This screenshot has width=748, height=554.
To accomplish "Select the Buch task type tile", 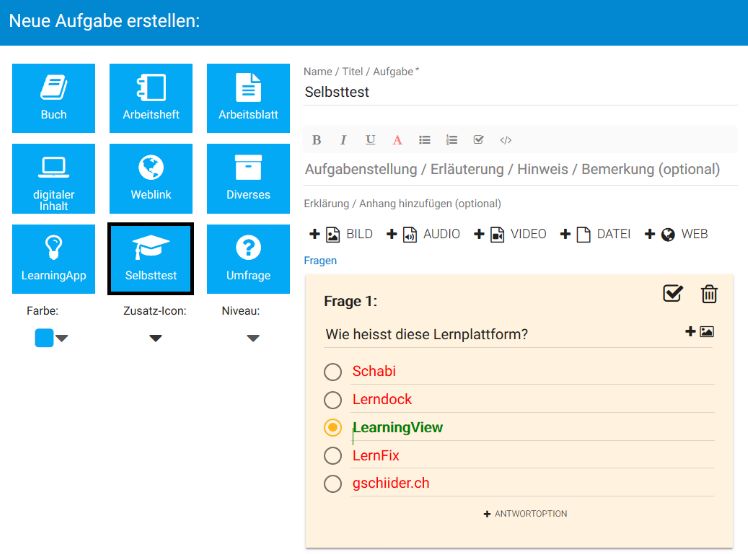I will [x=53, y=98].
